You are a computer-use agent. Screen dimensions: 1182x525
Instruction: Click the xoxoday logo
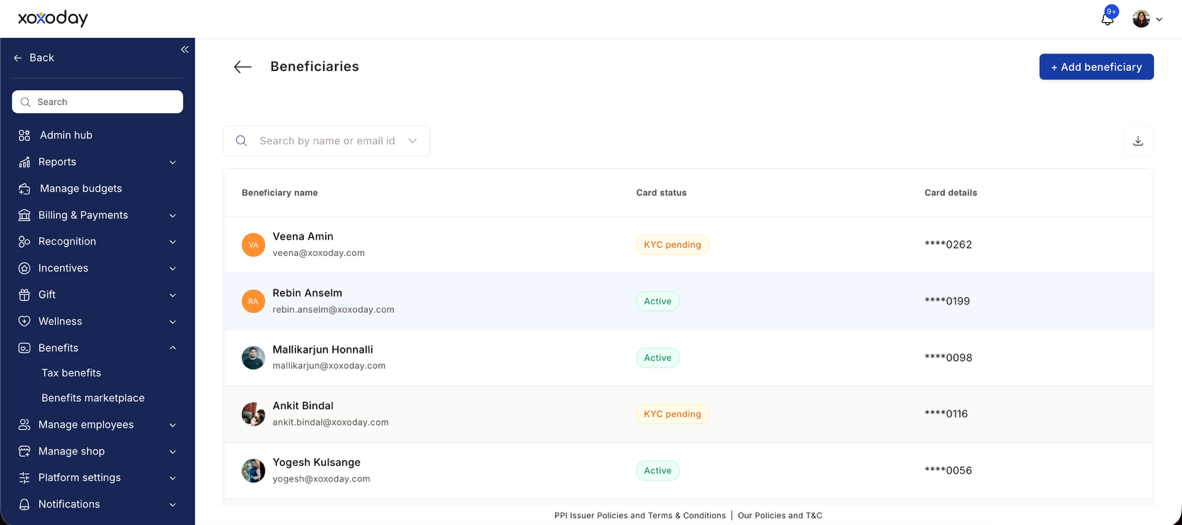tap(53, 19)
